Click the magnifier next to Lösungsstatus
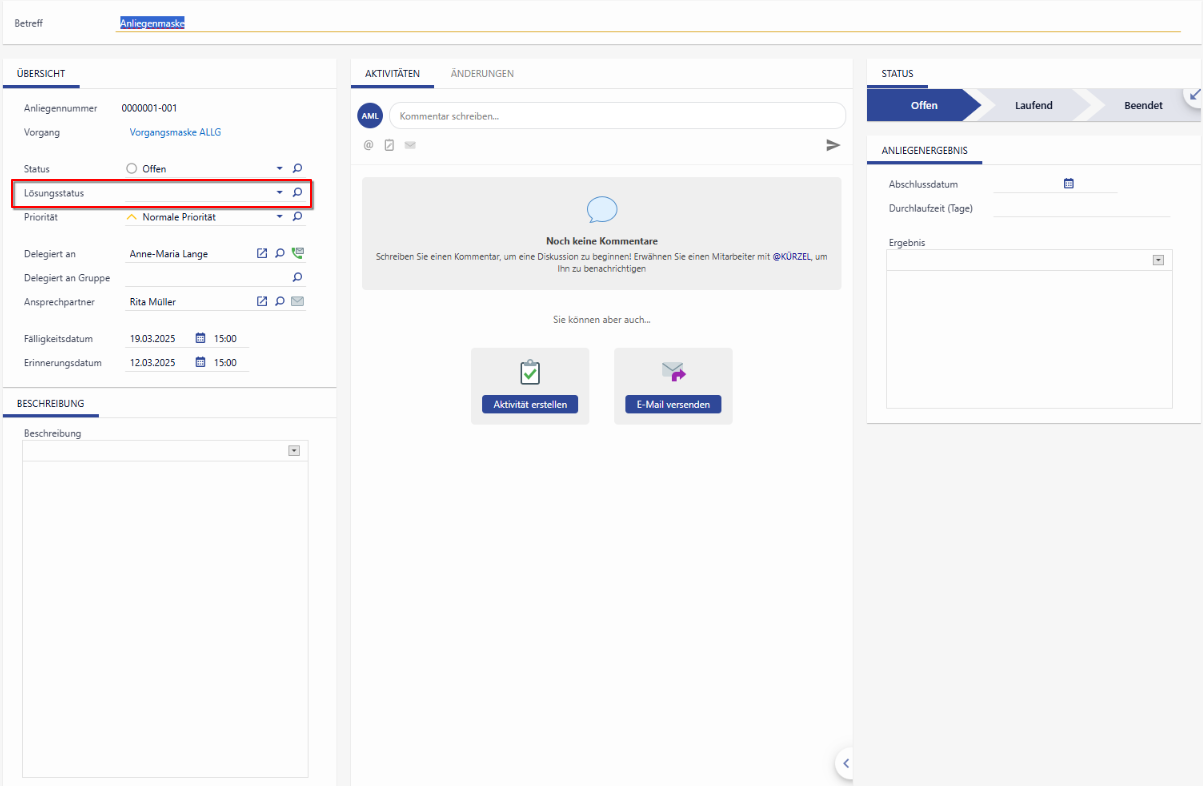The width and height of the screenshot is (1203, 786). click(x=297, y=193)
